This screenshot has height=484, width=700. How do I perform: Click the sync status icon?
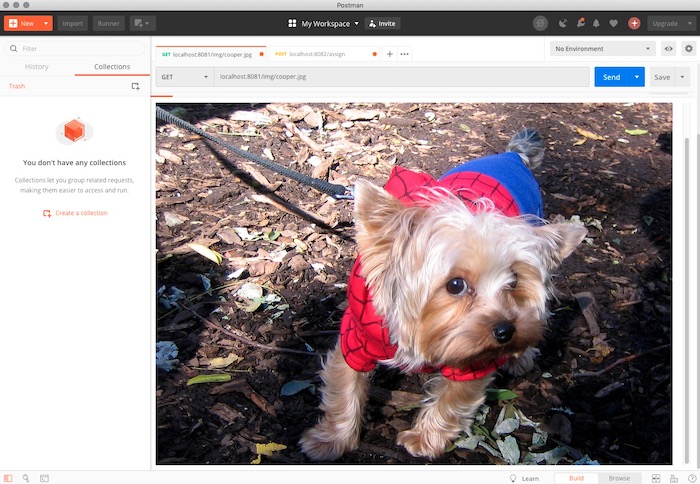pyautogui.click(x=540, y=23)
